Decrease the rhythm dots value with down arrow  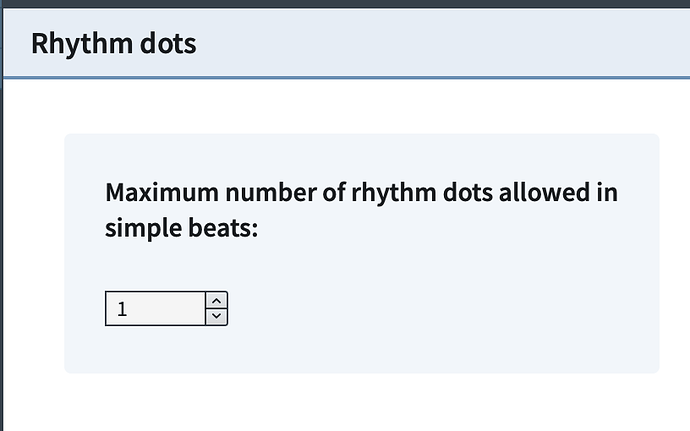point(216,316)
